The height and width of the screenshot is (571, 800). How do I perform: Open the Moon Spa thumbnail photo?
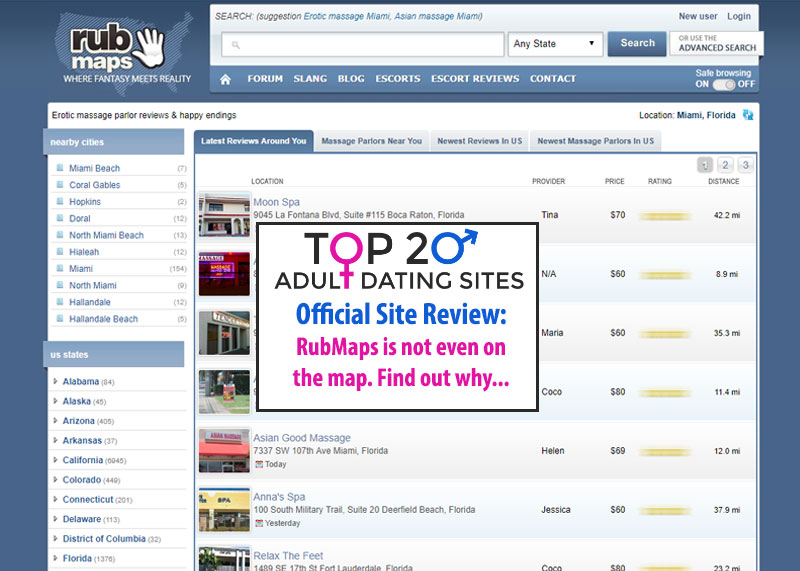coord(224,215)
